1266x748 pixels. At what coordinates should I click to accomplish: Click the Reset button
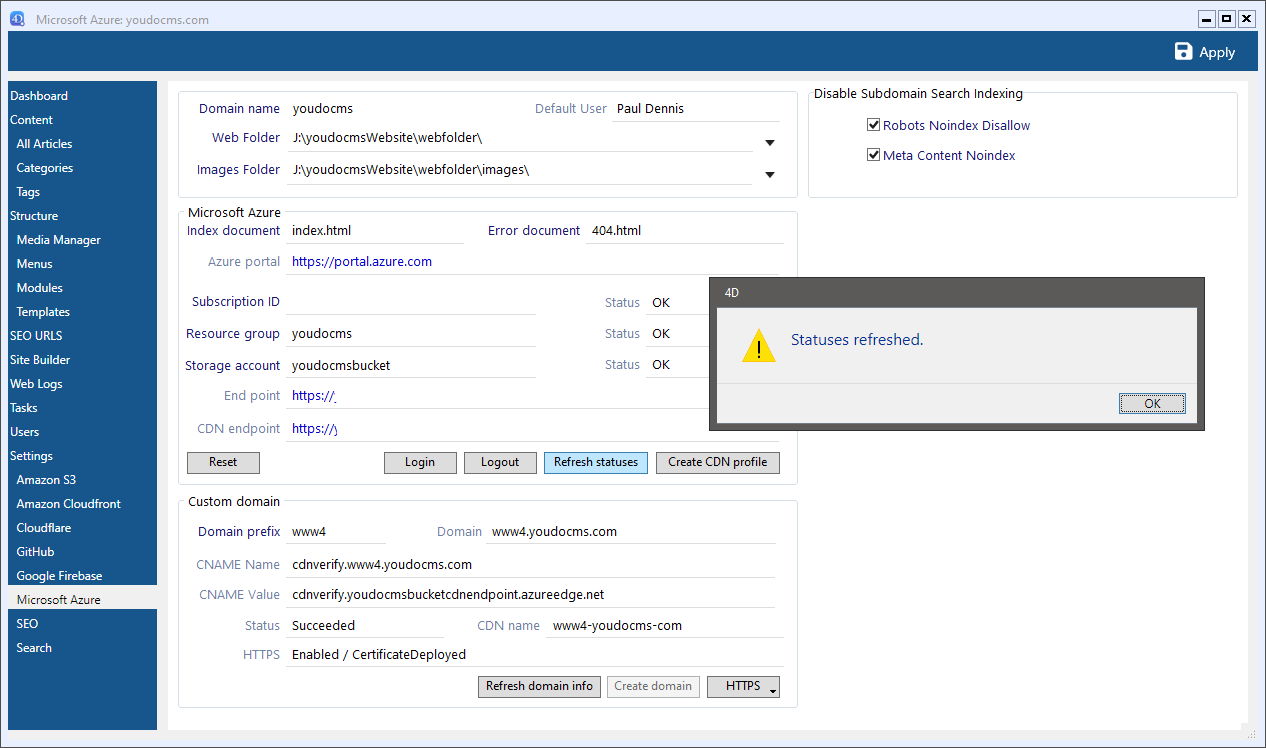click(x=223, y=463)
